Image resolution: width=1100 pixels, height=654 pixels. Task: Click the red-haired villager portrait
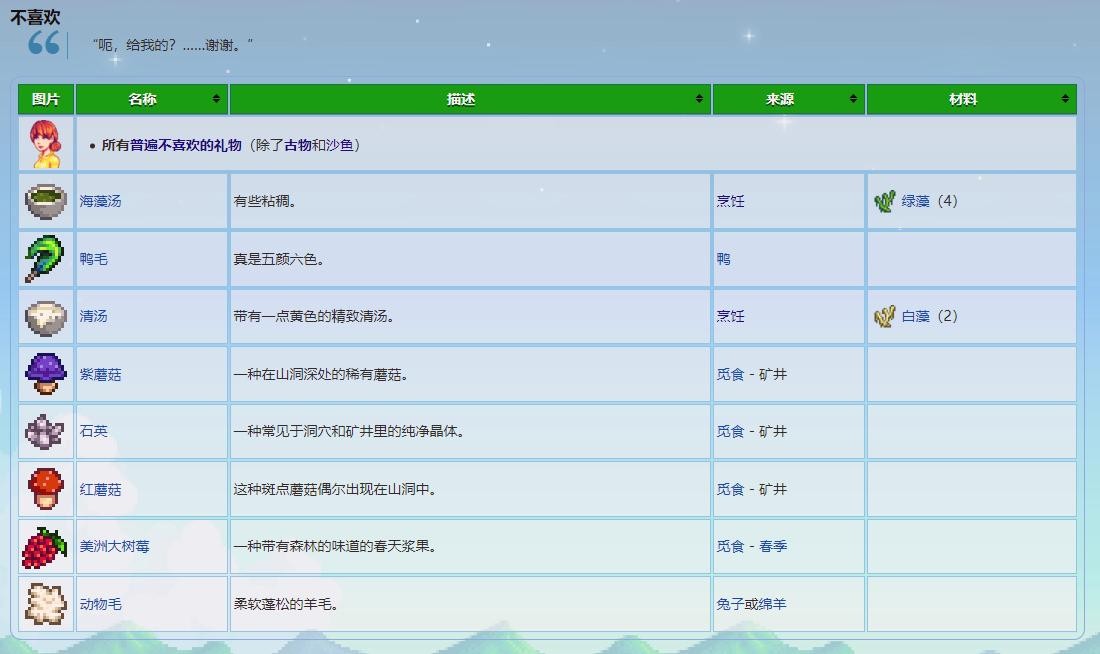coord(45,144)
